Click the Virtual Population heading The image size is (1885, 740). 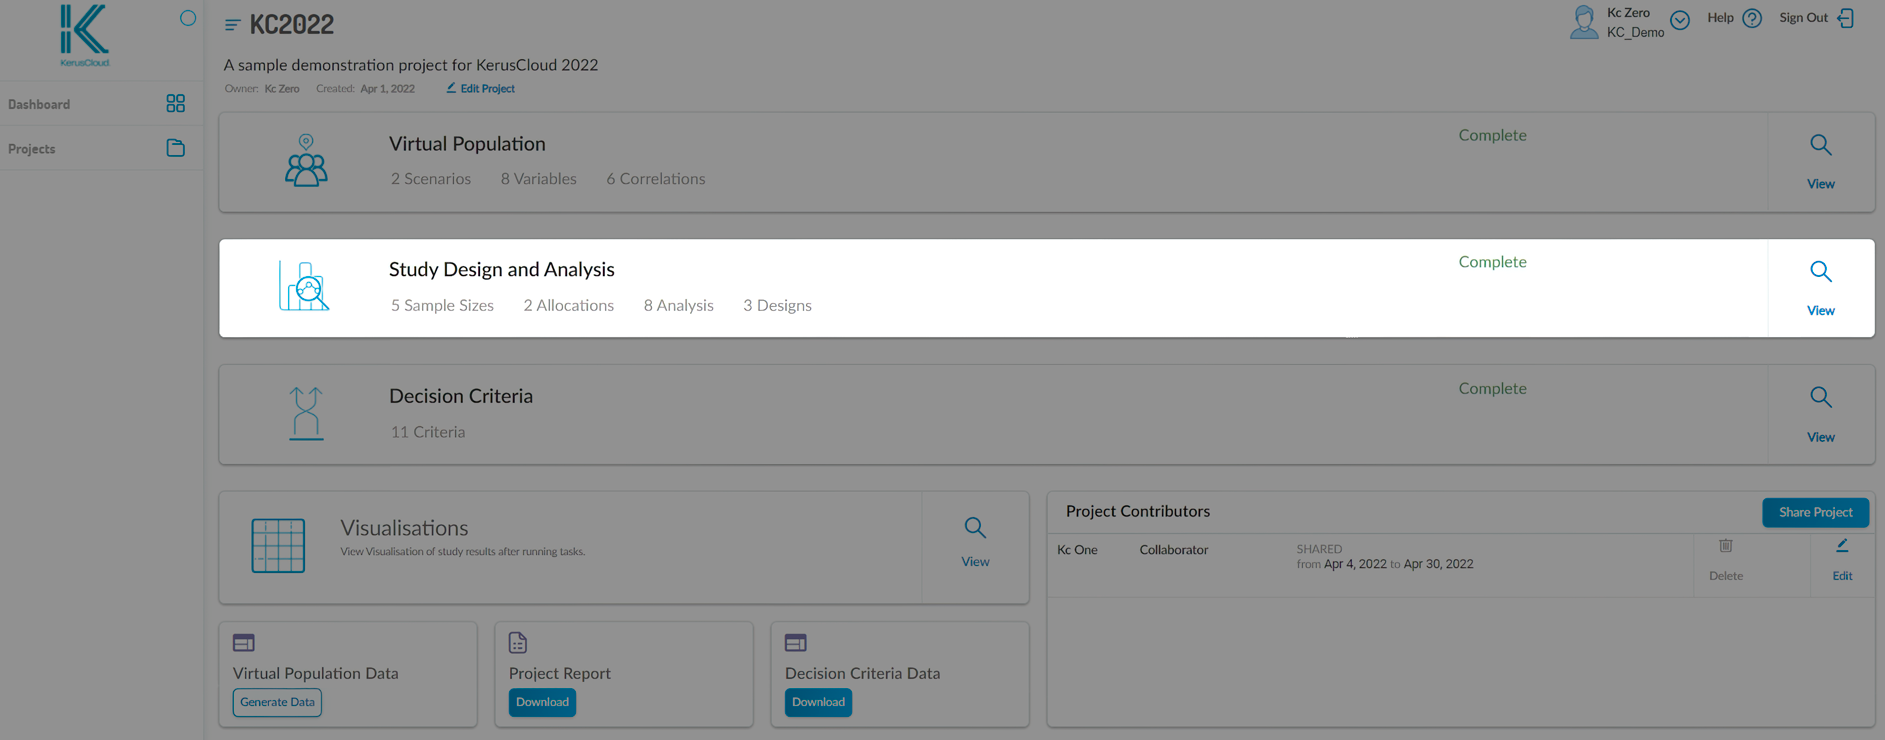[467, 144]
